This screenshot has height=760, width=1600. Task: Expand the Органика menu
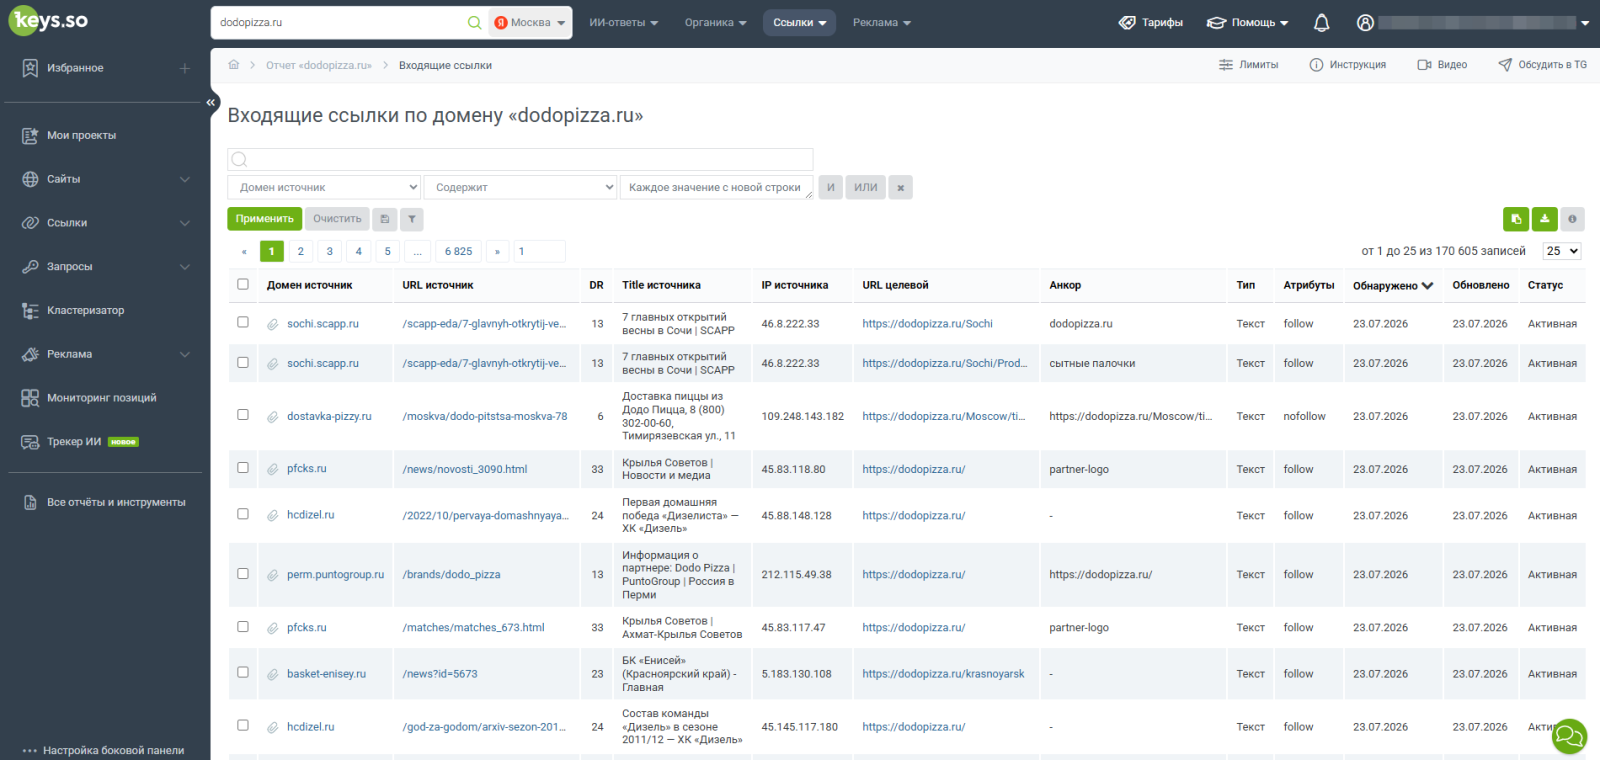(x=716, y=22)
